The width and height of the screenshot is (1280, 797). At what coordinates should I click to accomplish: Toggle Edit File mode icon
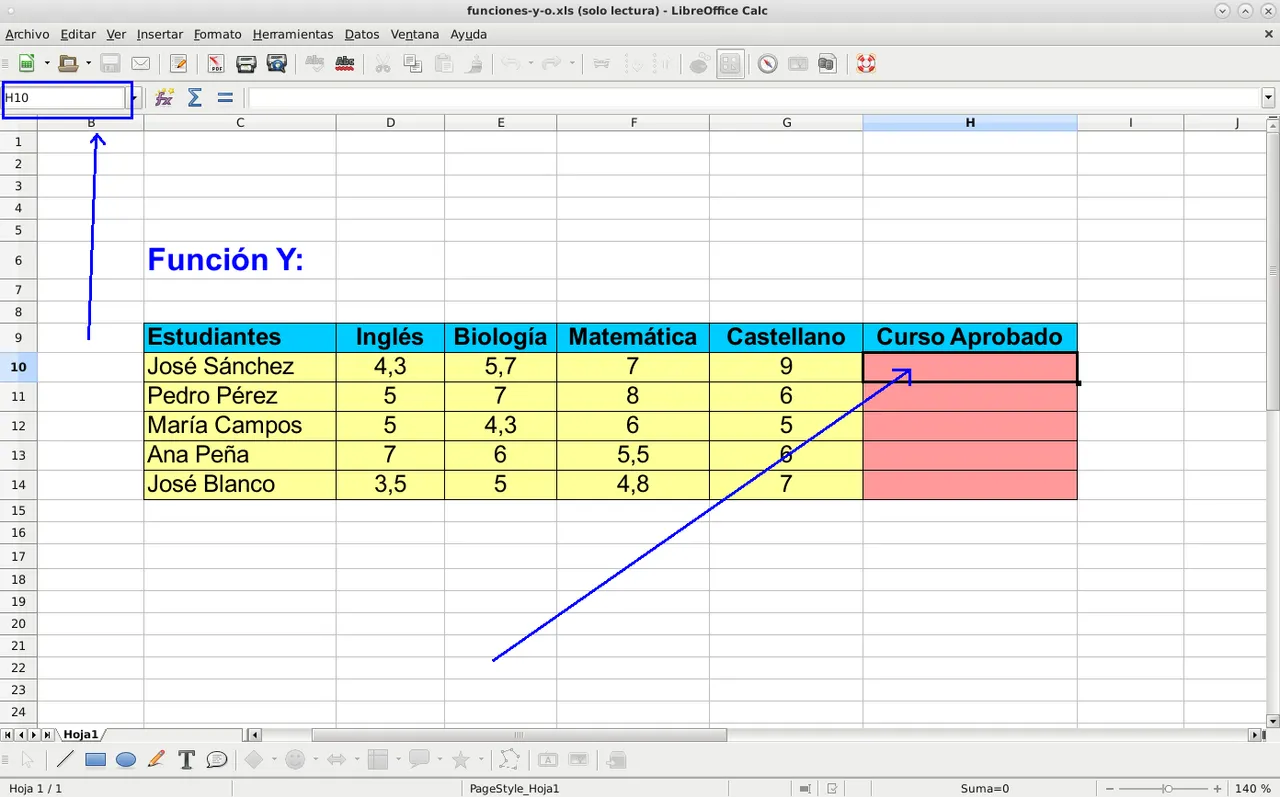pyautogui.click(x=179, y=64)
